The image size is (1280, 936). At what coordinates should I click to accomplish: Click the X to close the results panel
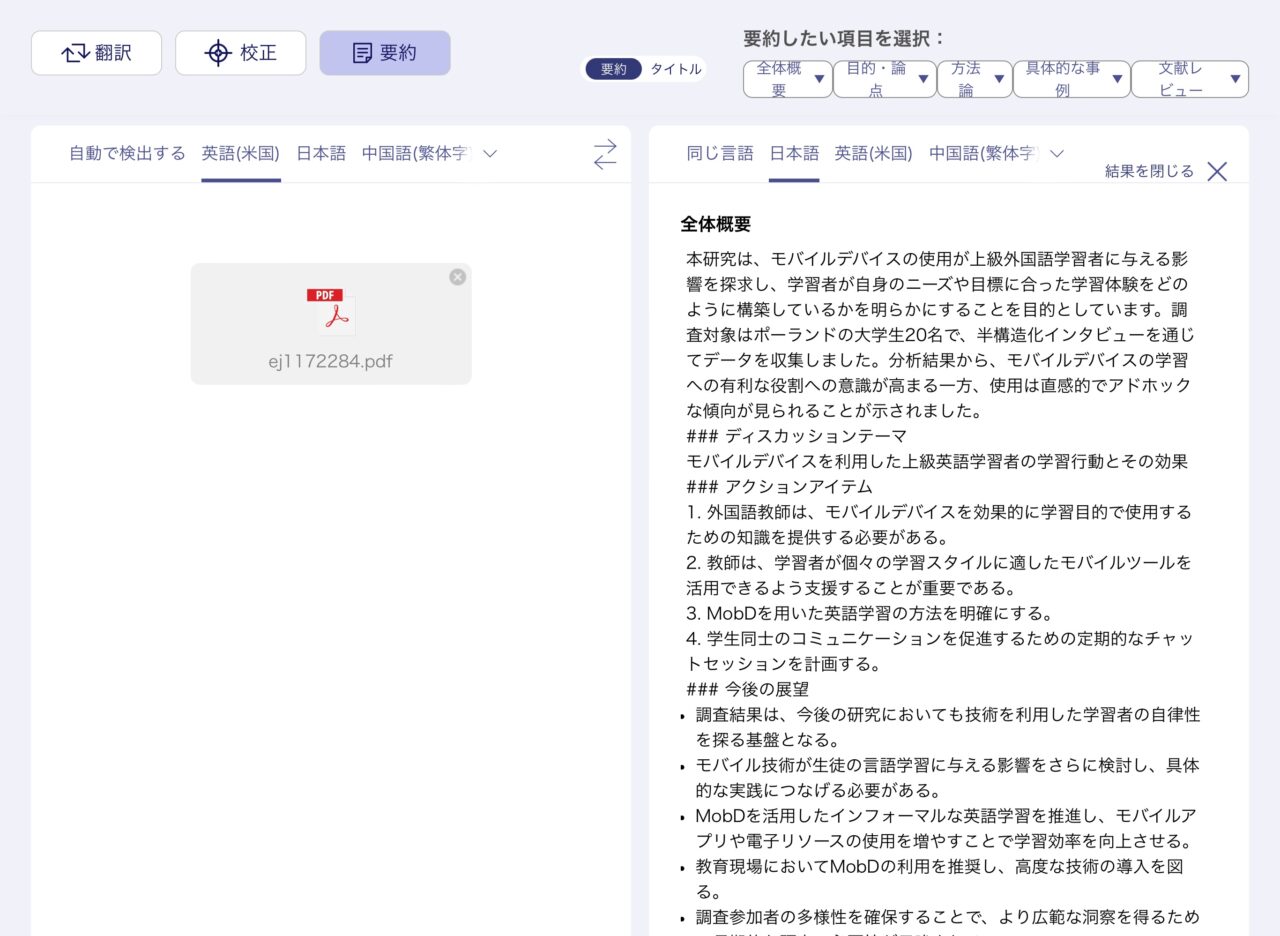(x=1216, y=171)
